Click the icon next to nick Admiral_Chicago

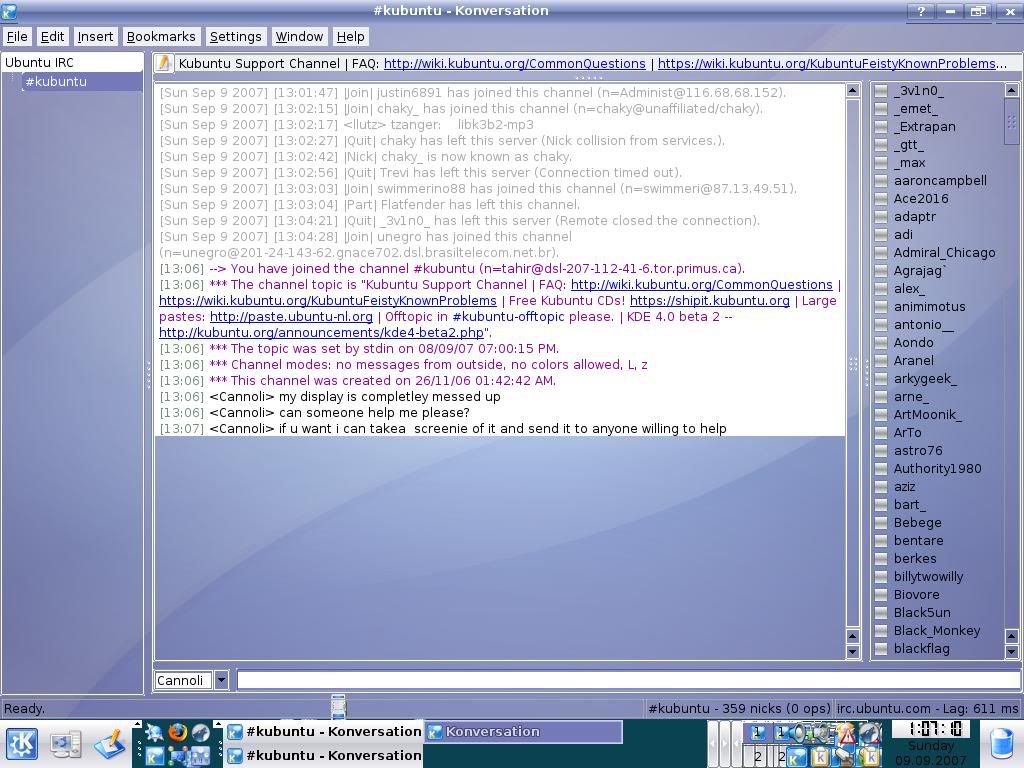881,253
